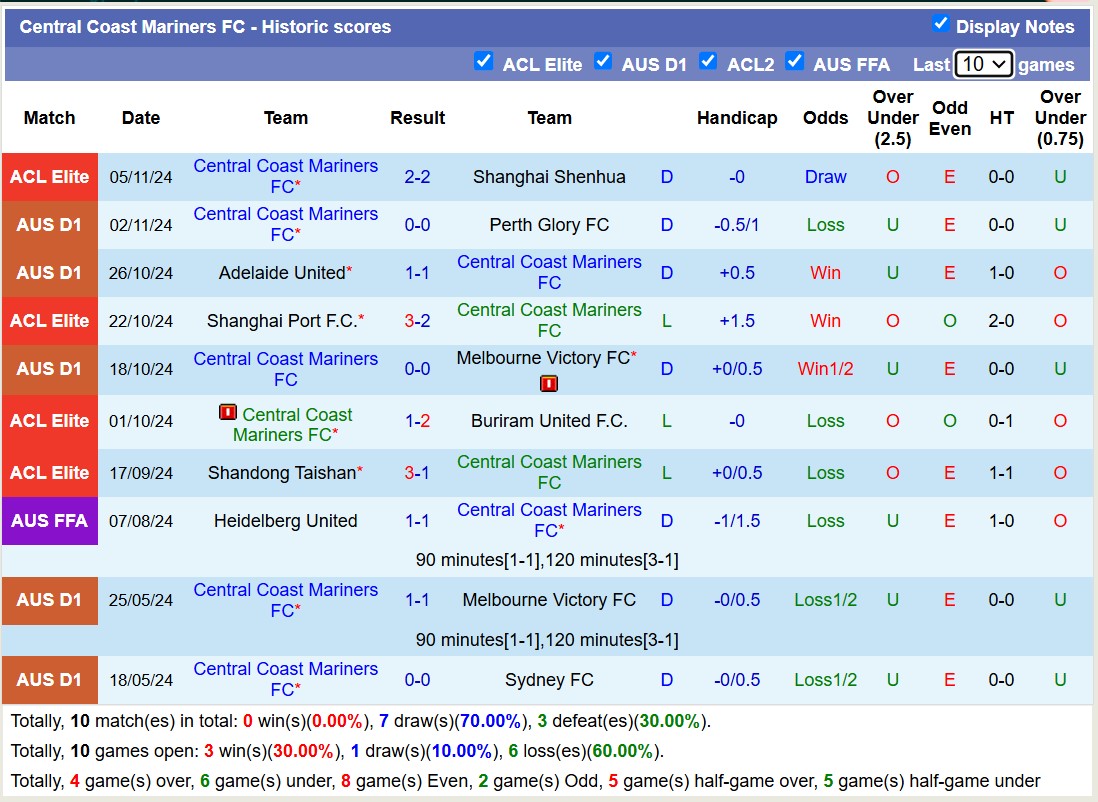This screenshot has height=802, width=1098.
Task: Click ACL Elite label for 05/11/24 match
Action: 50,177
